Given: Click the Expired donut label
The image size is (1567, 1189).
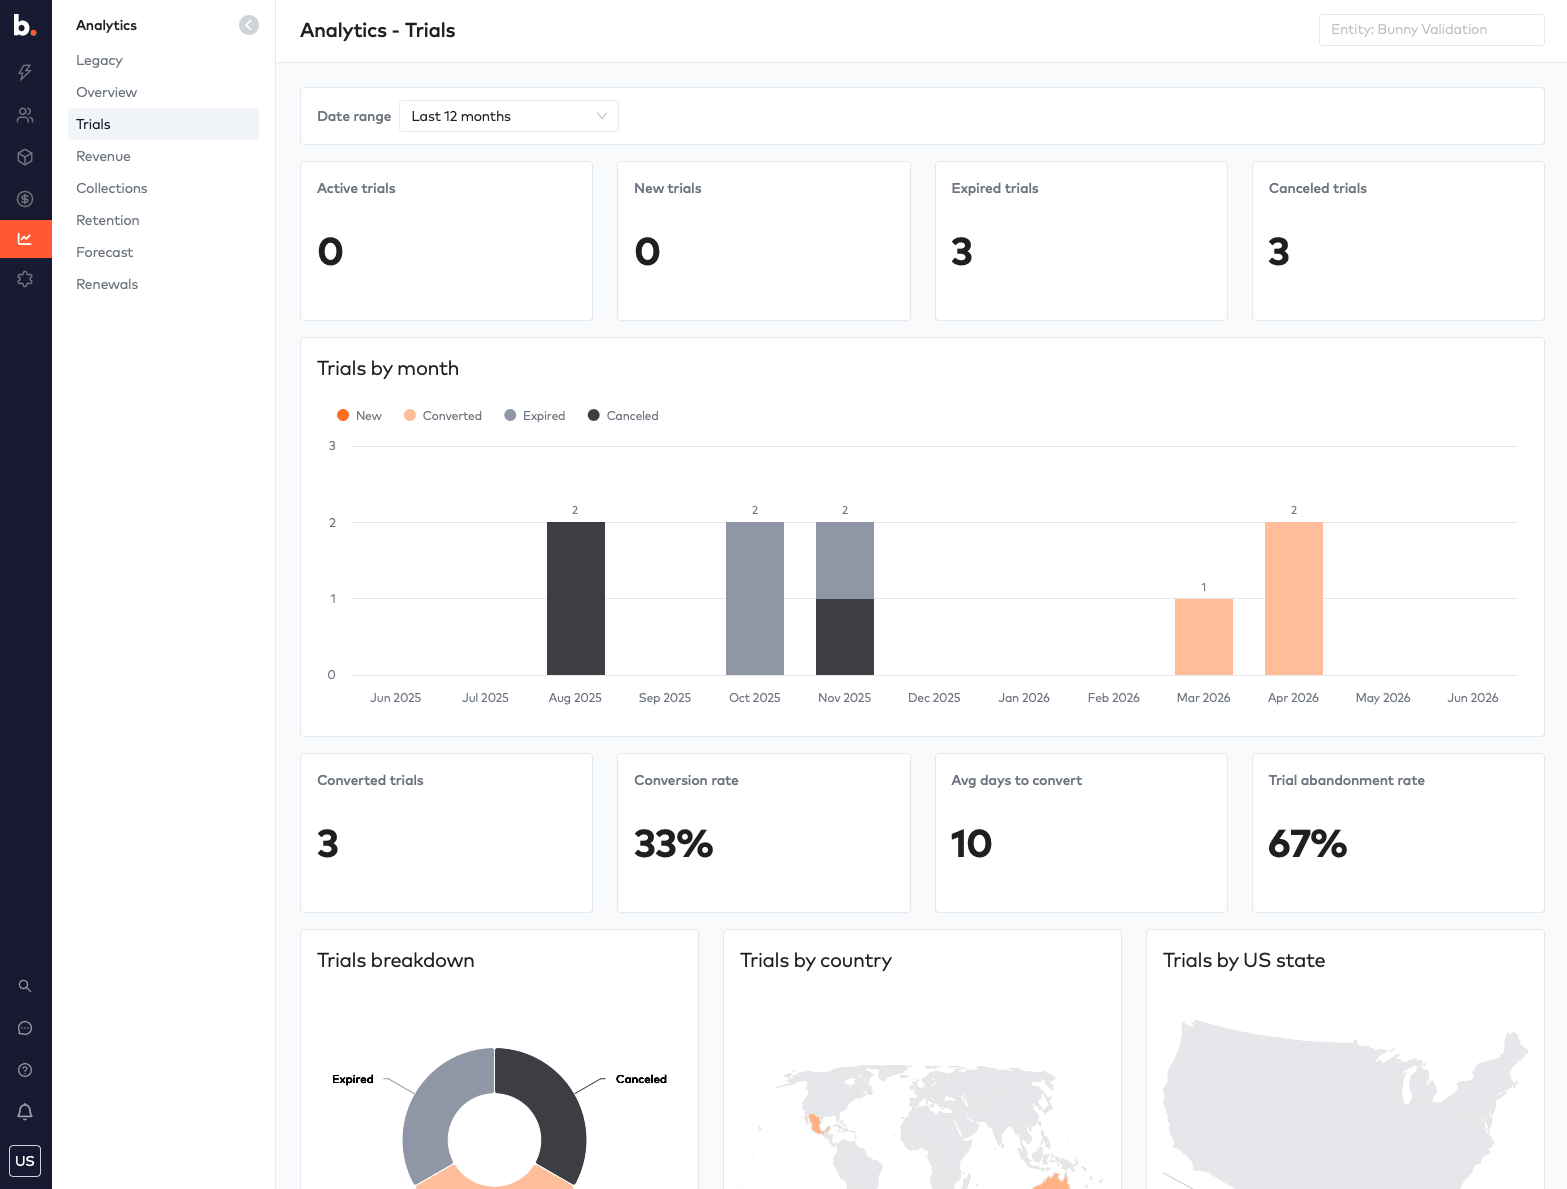Looking at the screenshot, I should pos(353,1079).
